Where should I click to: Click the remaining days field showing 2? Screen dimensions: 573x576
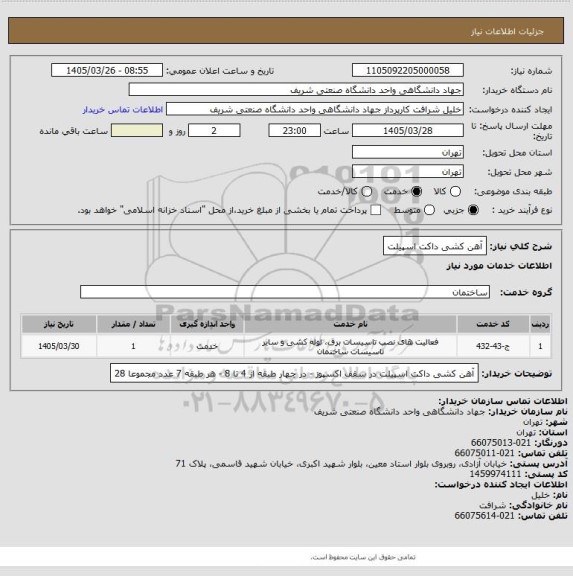214,130
